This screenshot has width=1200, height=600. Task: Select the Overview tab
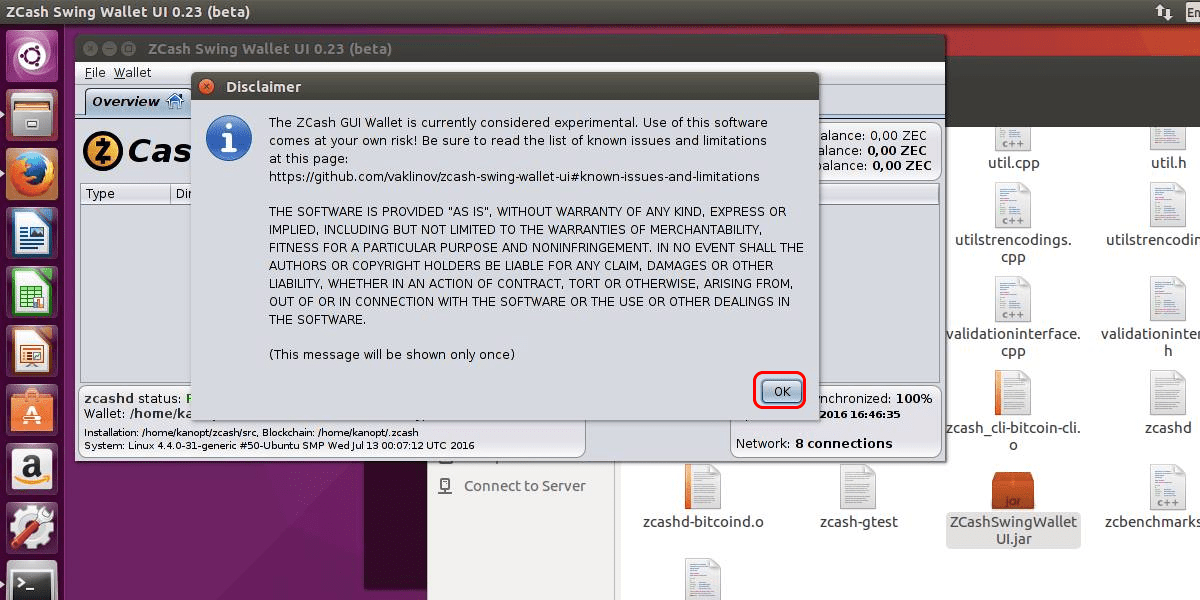[137, 101]
